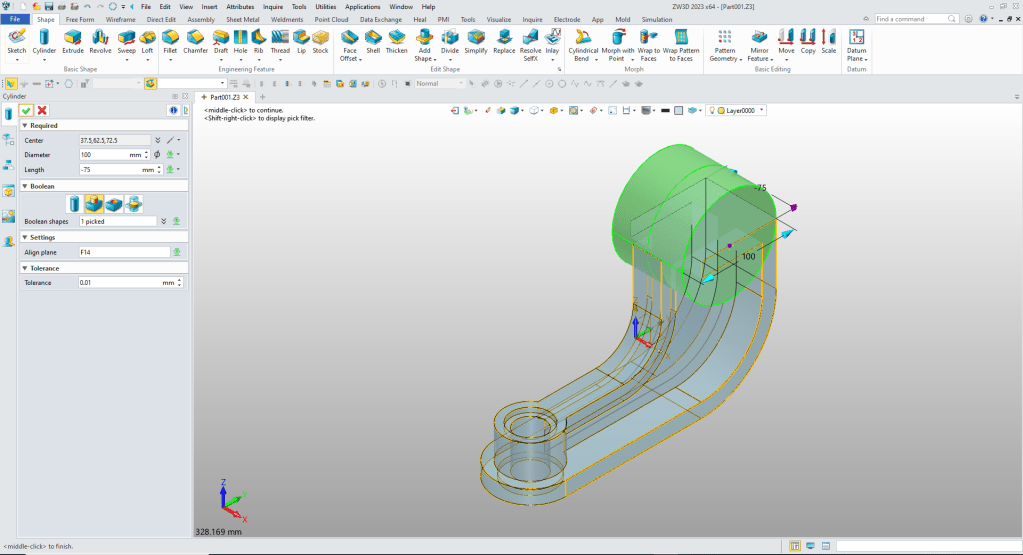The height and width of the screenshot is (555, 1023).
Task: Cancel the Cylinder command with red X
Action: click(x=42, y=110)
